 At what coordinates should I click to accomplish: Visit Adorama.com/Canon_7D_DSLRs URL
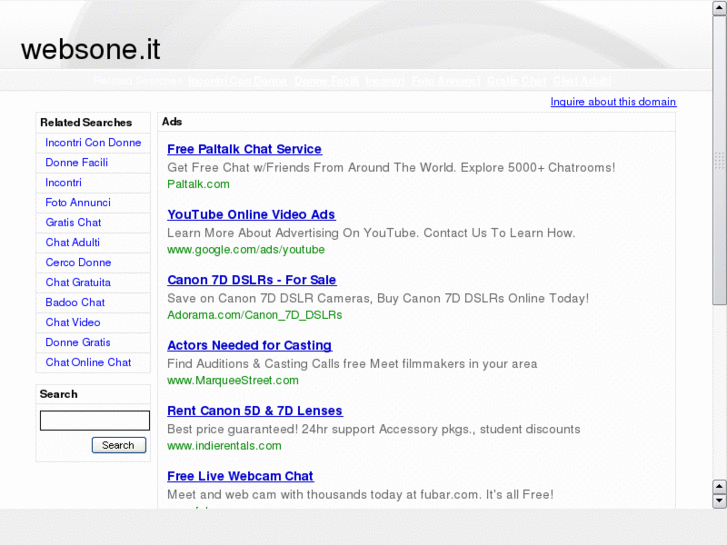[x=255, y=315]
